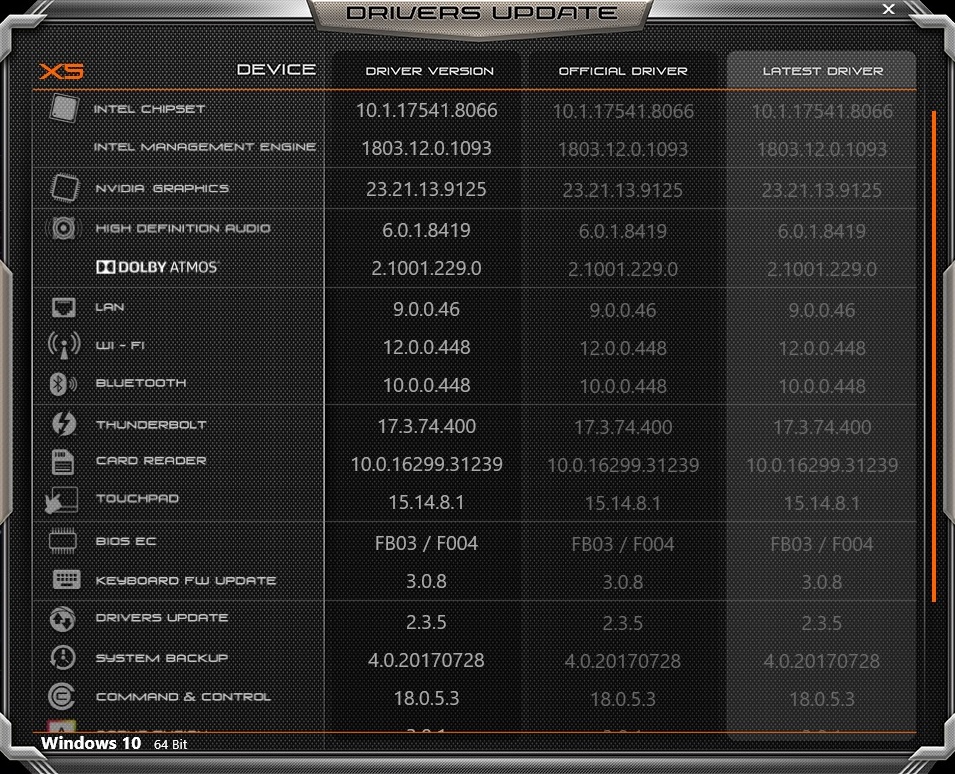The image size is (955, 774).
Task: Select official driver 1803.12.0.1093 value
Action: [622, 149]
